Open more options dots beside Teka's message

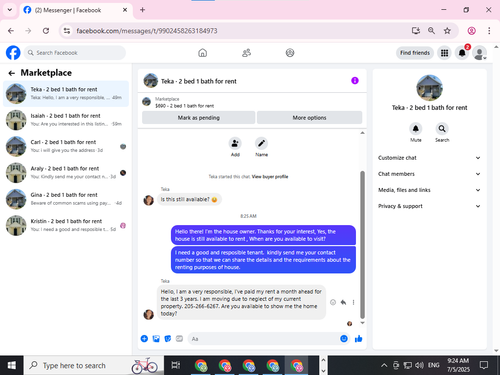[x=353, y=302]
